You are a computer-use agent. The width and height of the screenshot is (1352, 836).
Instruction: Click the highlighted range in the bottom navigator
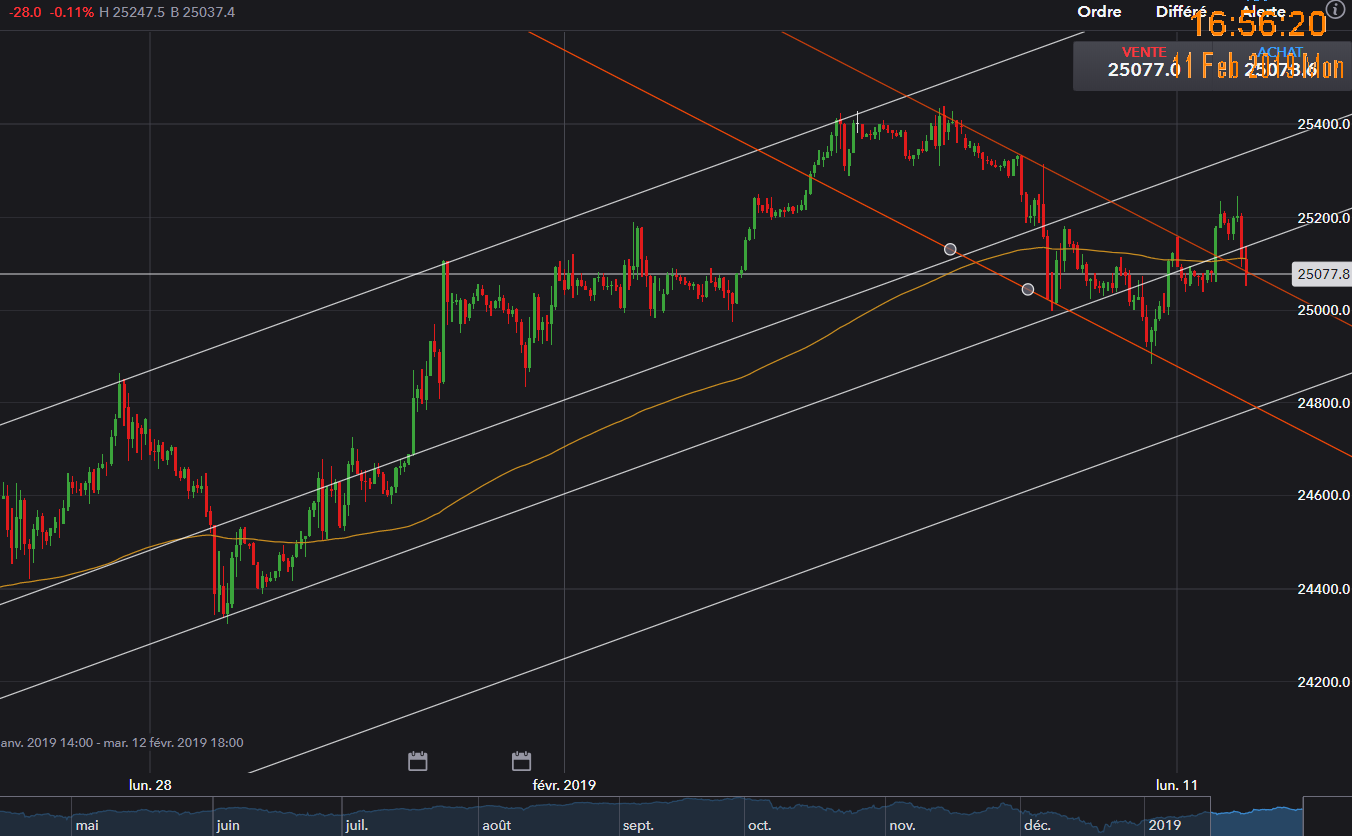coord(1256,815)
